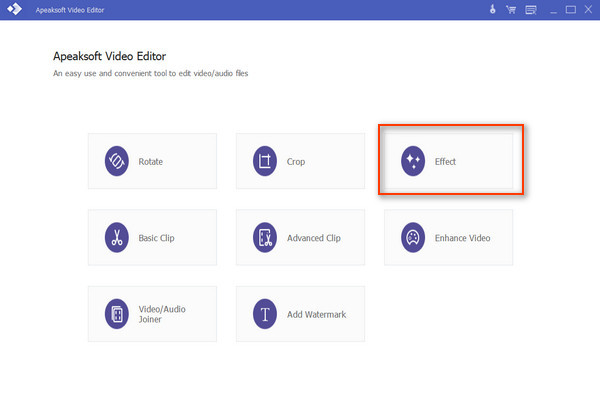Image resolution: width=600 pixels, height=407 pixels.
Task: Click the Video/Audio Joiner icon
Action: pyautogui.click(x=117, y=314)
